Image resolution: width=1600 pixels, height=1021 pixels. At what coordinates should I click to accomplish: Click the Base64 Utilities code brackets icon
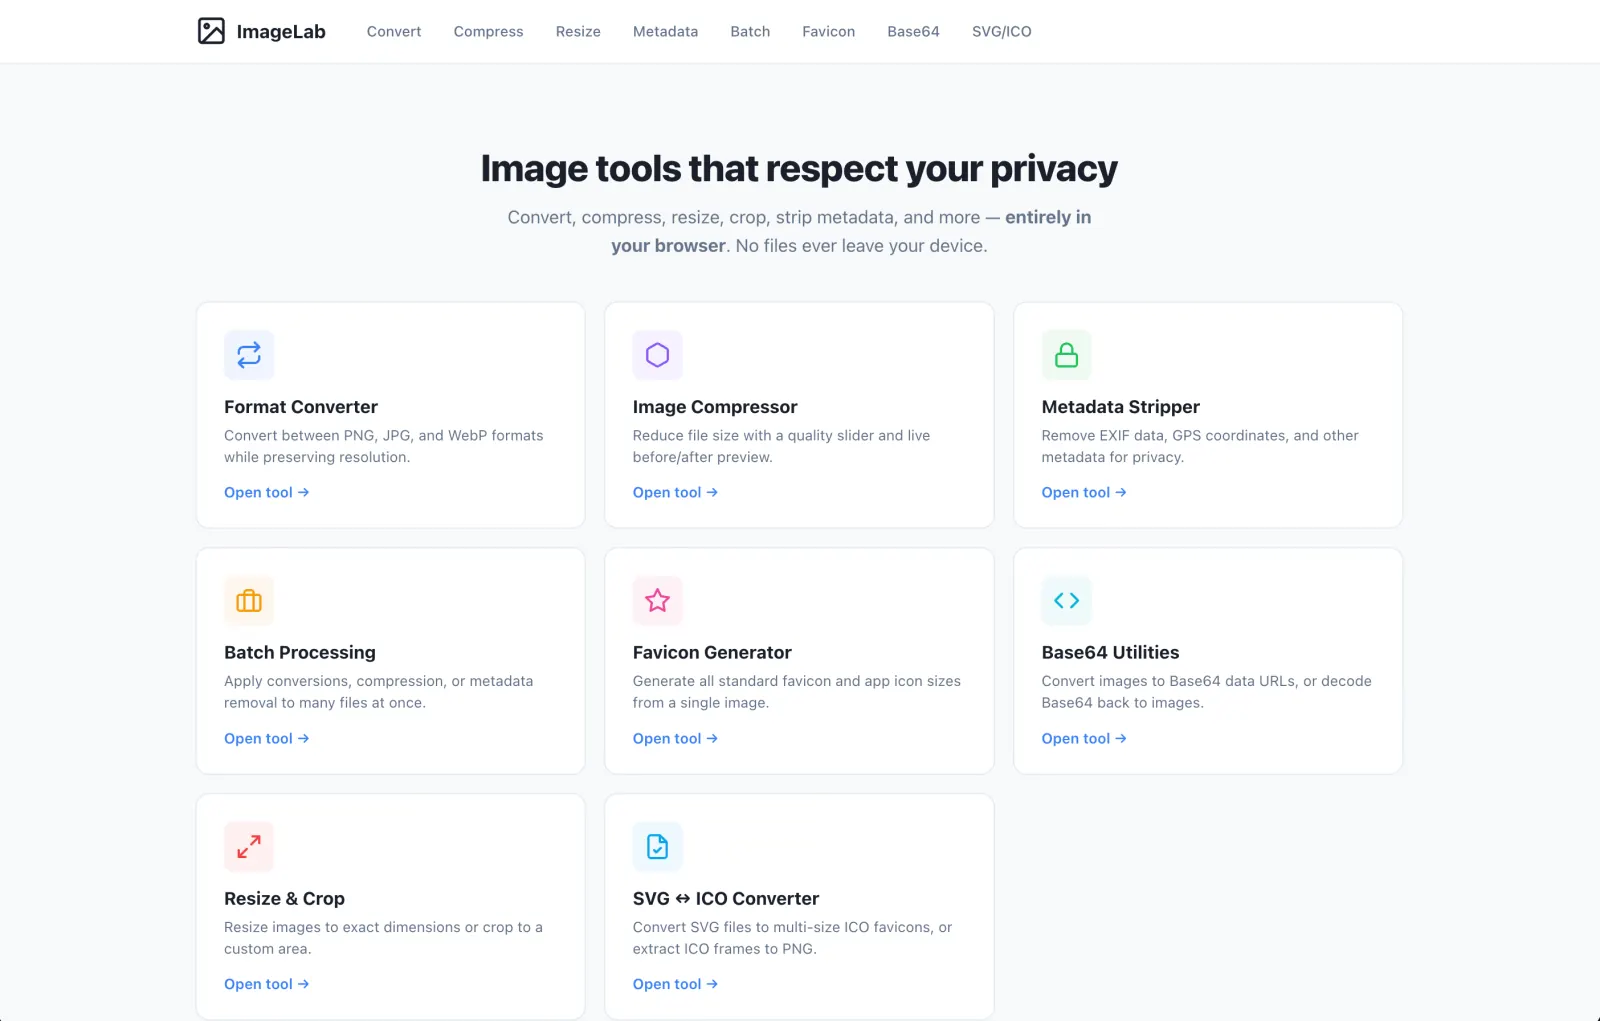pos(1066,601)
